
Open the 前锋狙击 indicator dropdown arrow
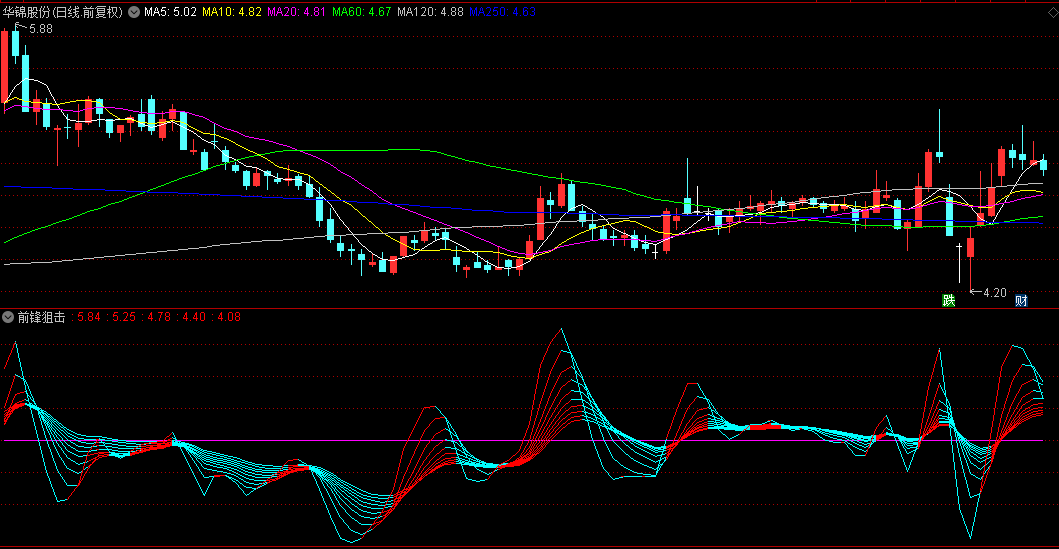(x=9, y=317)
